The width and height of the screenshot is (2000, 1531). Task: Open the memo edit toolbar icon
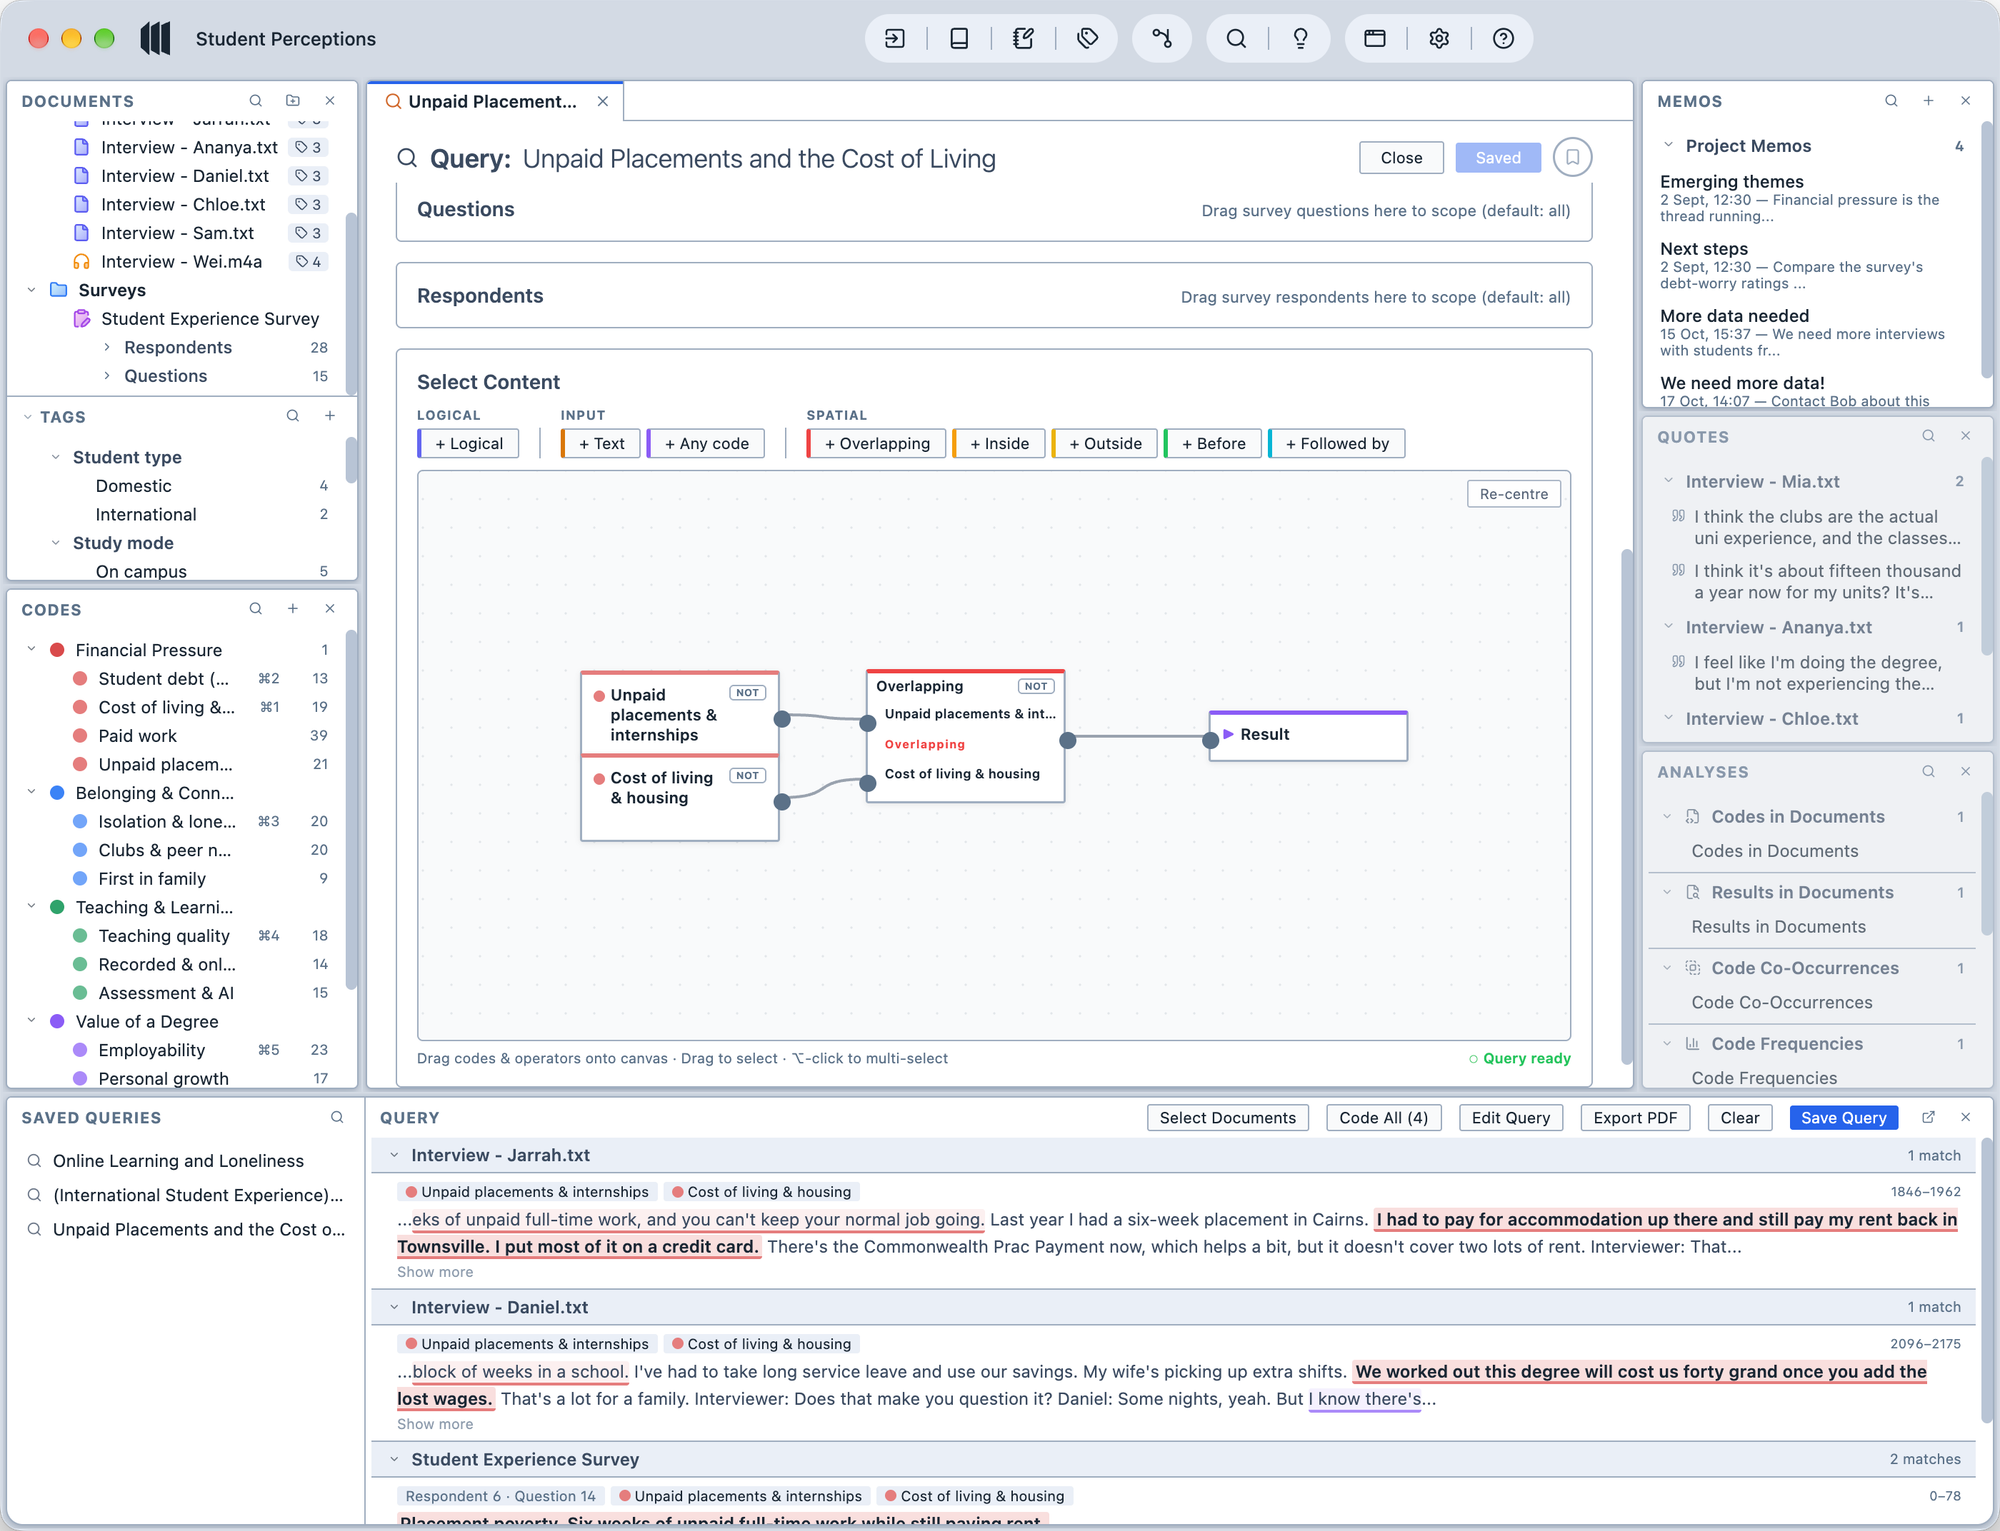1023,39
